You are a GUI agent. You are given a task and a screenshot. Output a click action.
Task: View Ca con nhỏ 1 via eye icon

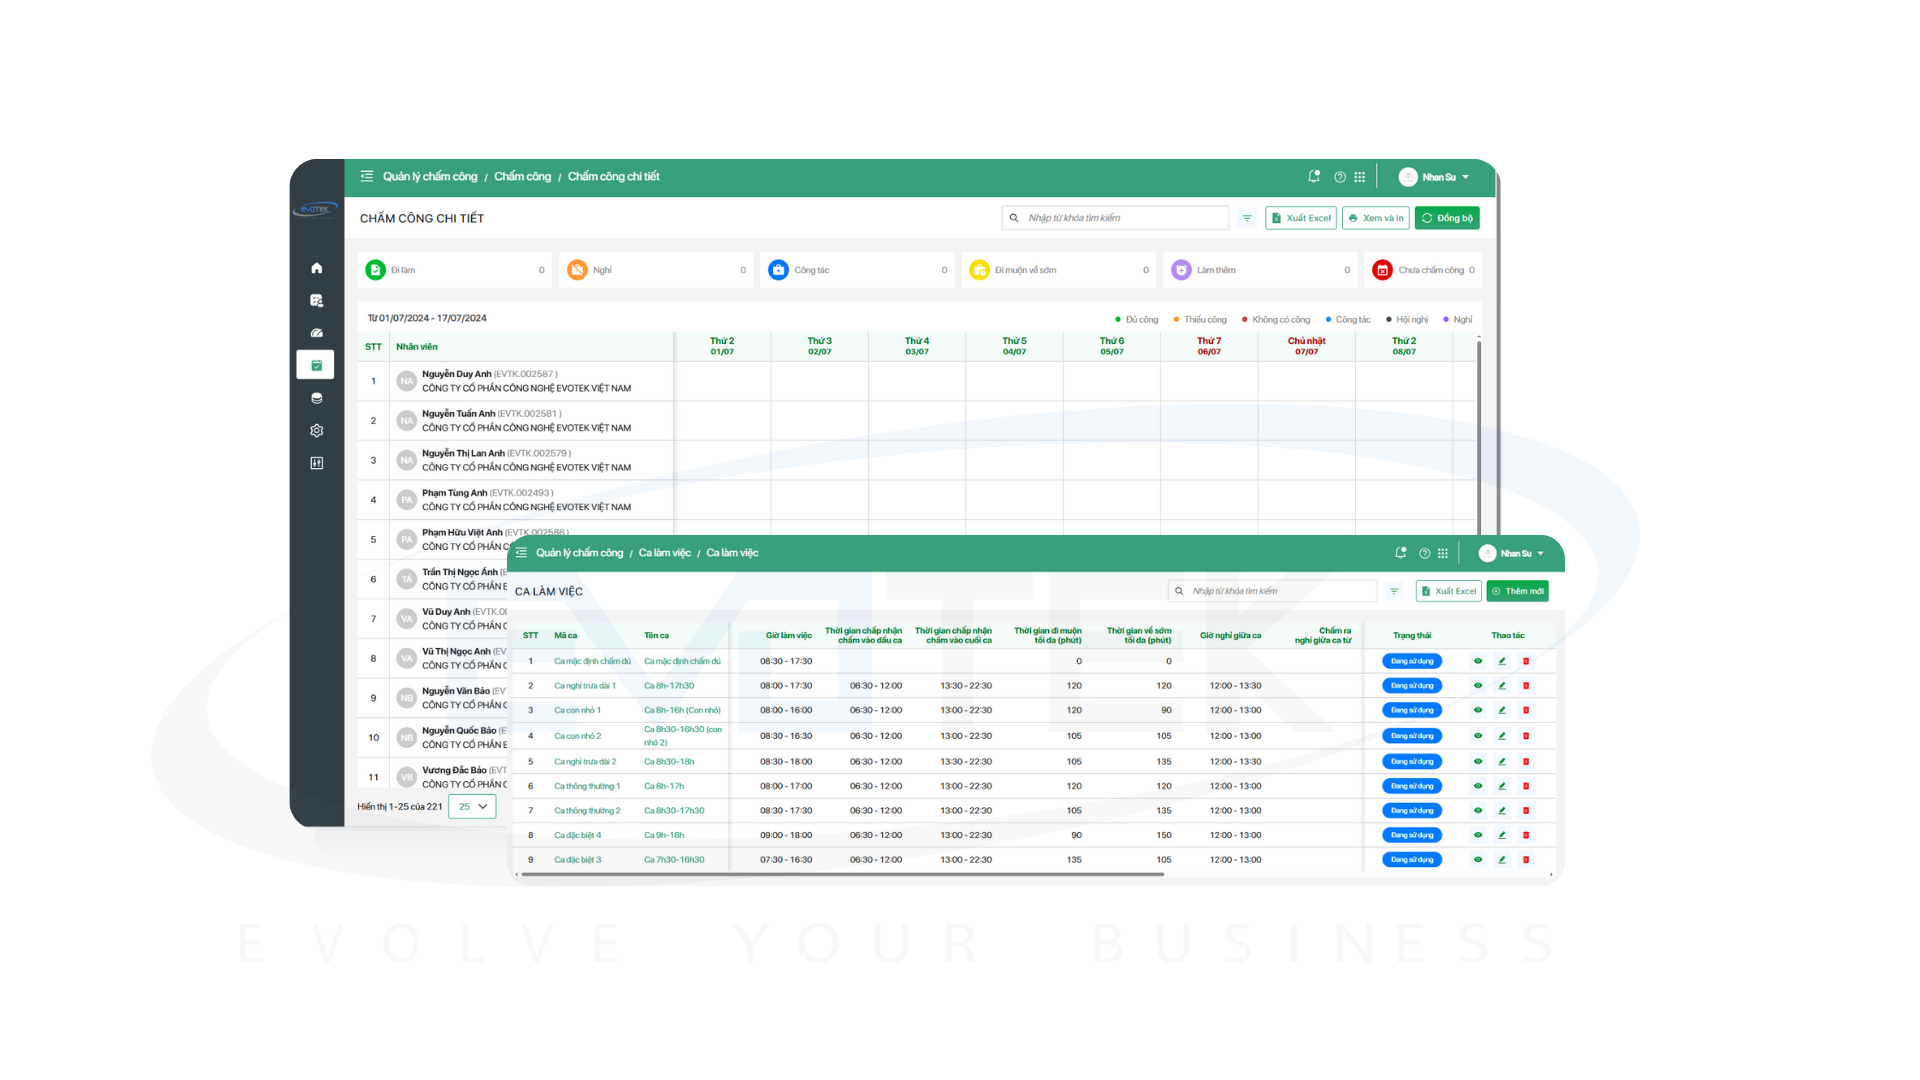click(x=1478, y=710)
